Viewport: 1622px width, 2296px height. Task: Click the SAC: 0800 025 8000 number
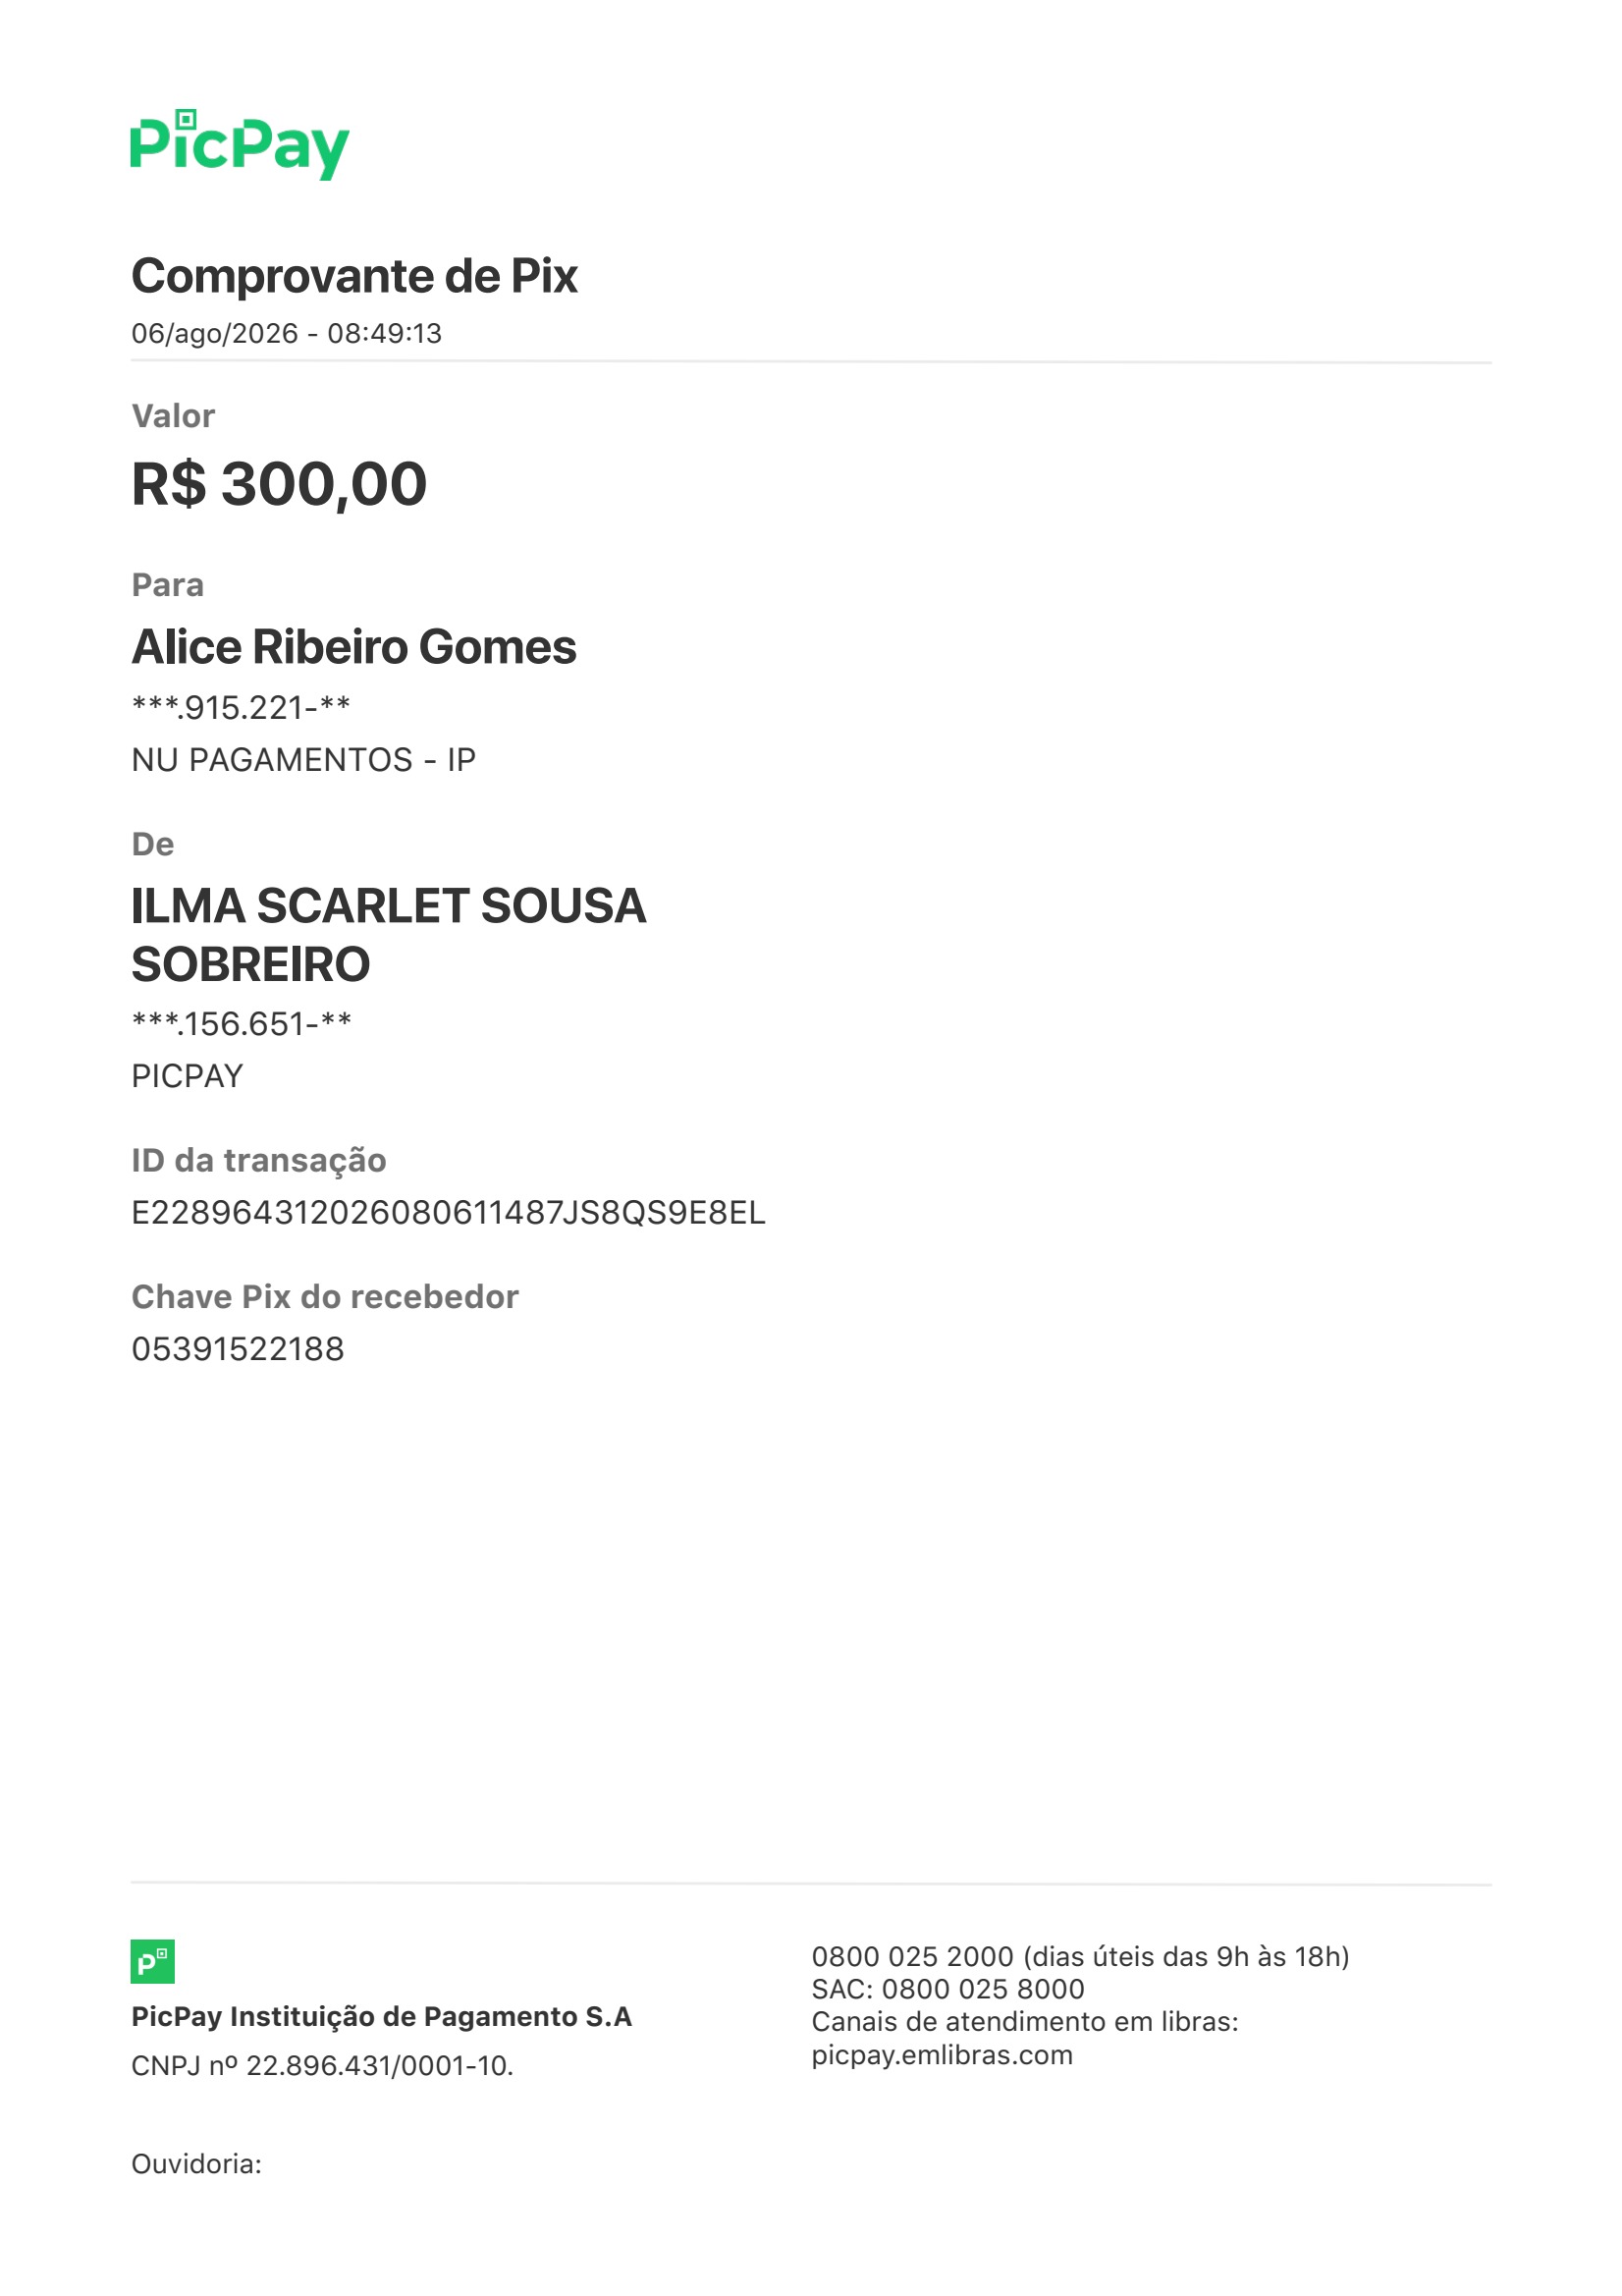point(948,1989)
